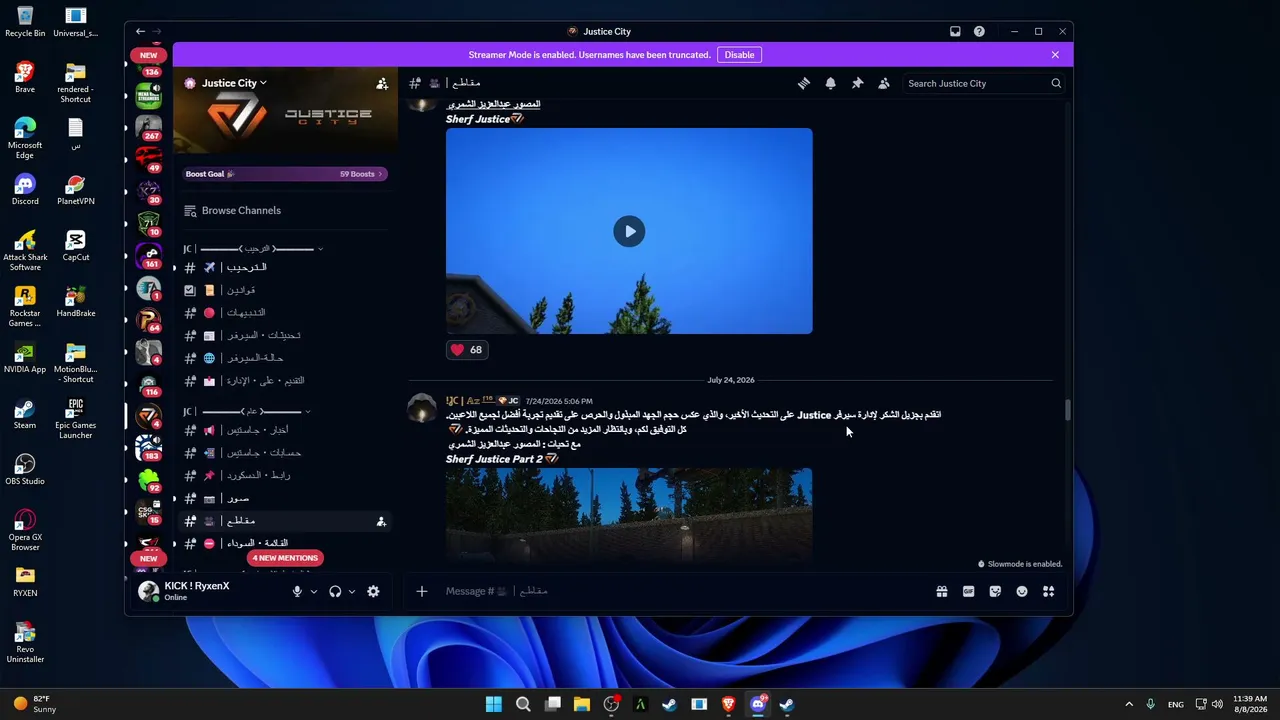
Task: Click the chat scrollbar thumb
Action: (x=1068, y=410)
